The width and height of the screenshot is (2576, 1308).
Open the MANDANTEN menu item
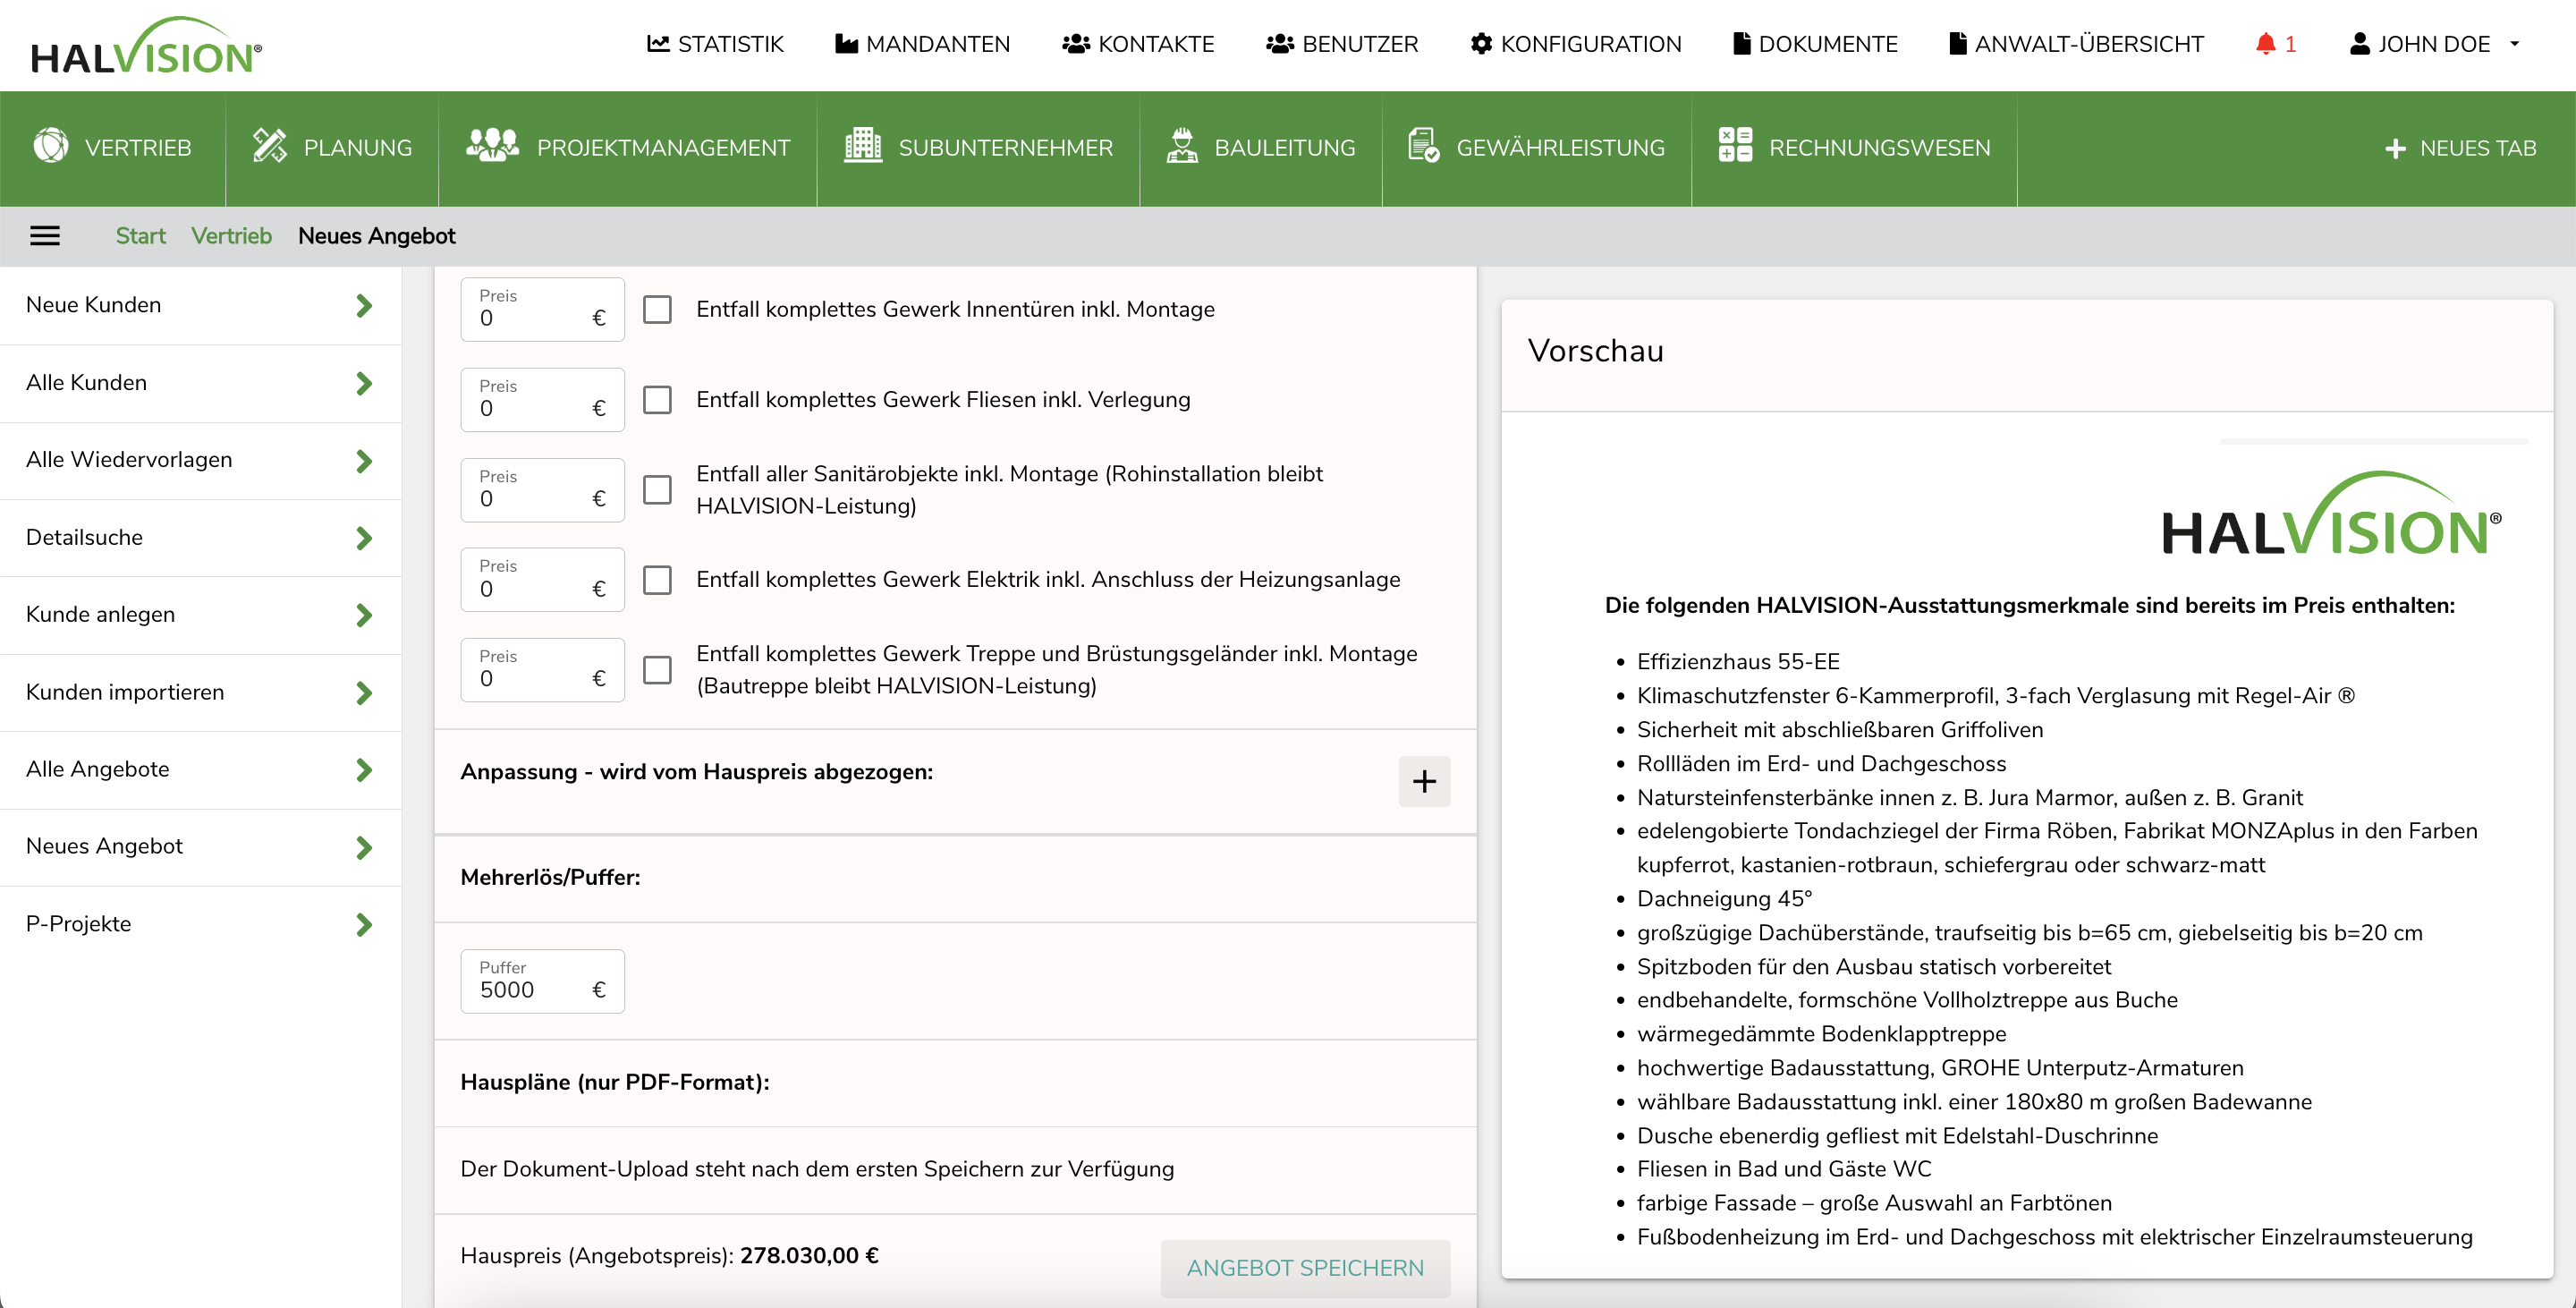[x=922, y=44]
